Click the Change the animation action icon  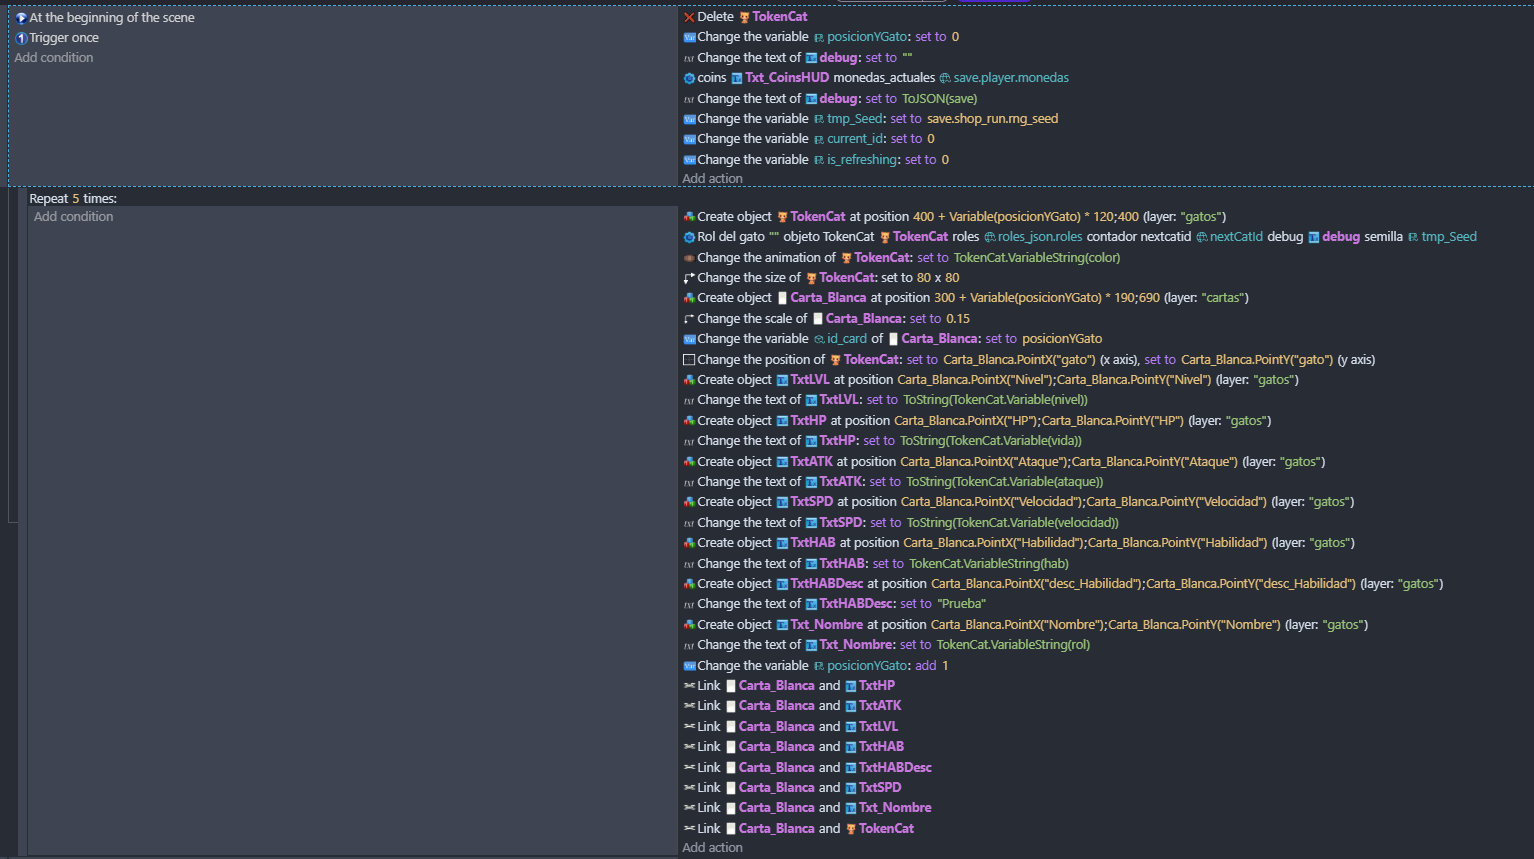pos(689,258)
